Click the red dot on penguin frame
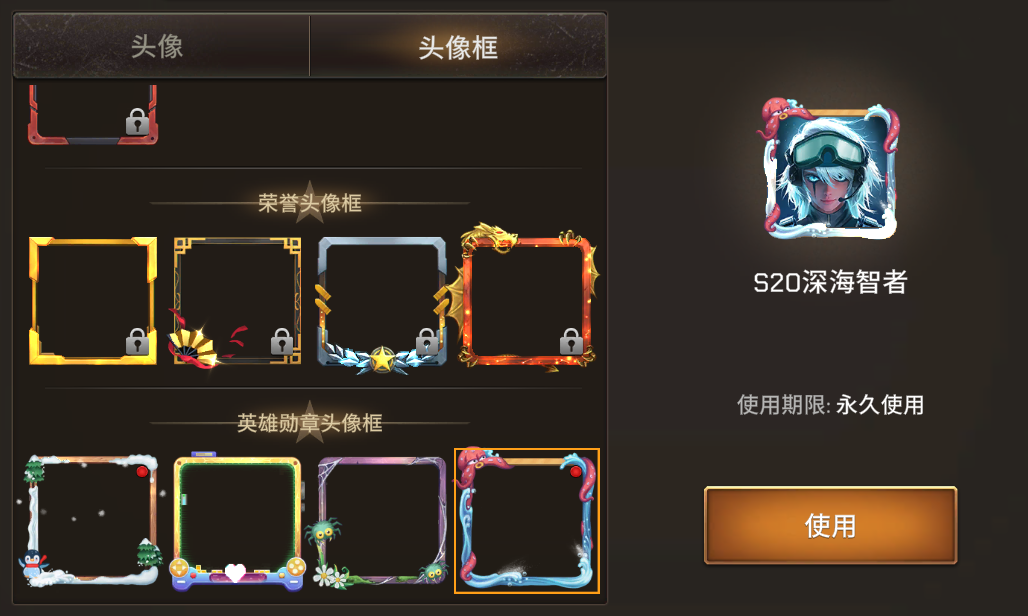This screenshot has height=616, width=1028. tap(142, 472)
